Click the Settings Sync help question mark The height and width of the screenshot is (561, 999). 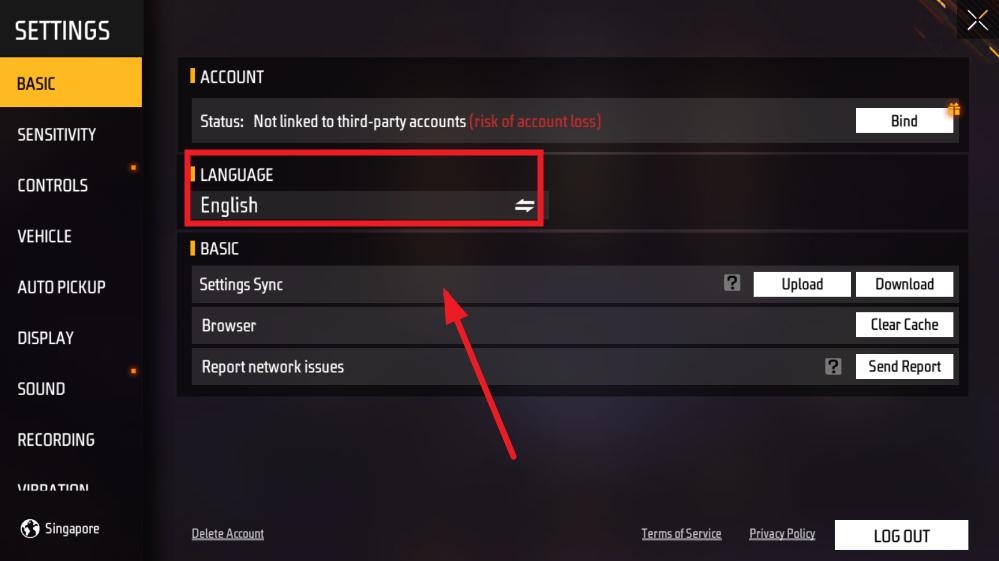pyautogui.click(x=732, y=283)
